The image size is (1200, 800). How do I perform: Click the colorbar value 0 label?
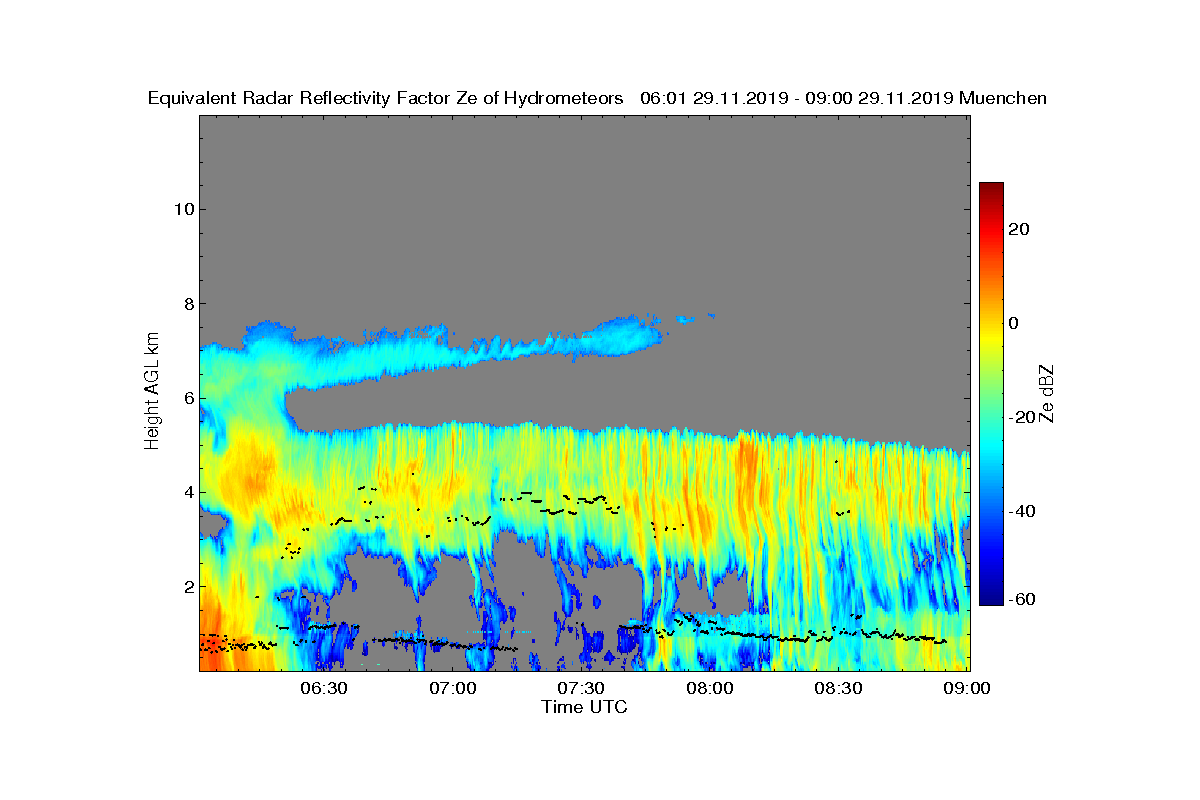(x=1014, y=323)
